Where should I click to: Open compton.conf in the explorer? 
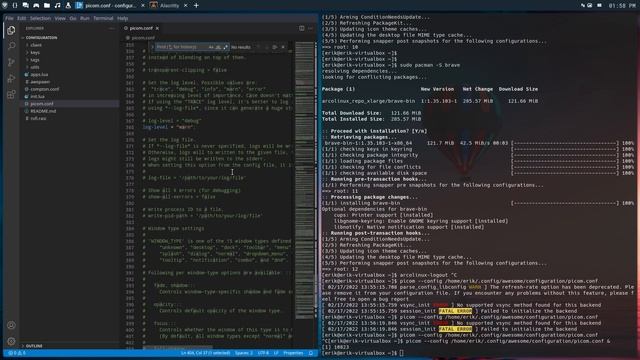point(44,89)
